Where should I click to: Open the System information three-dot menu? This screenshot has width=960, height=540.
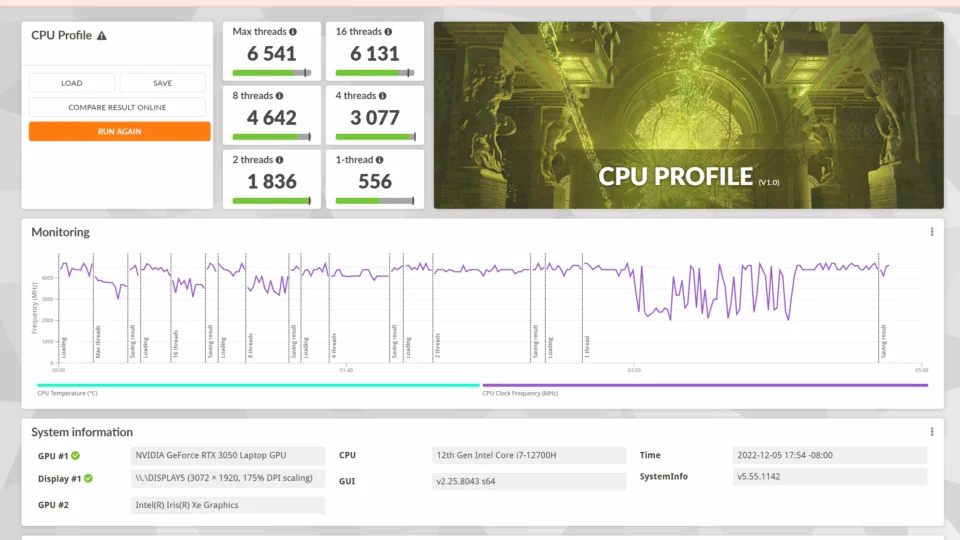[932, 432]
